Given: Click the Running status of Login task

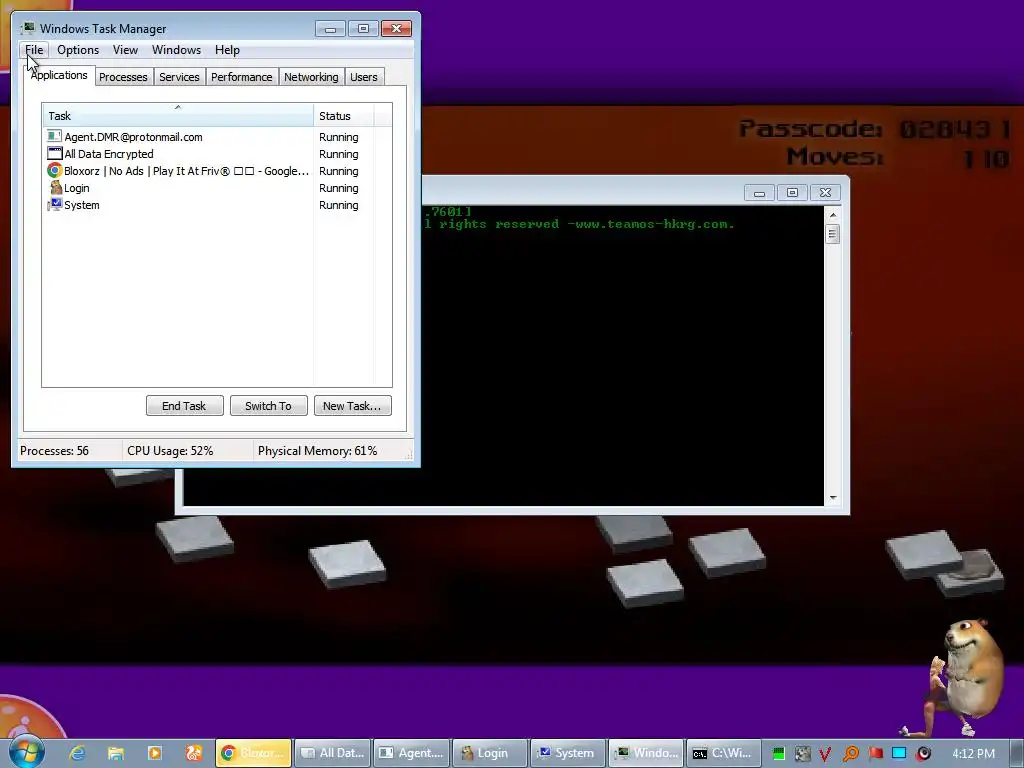Looking at the screenshot, I should click(x=338, y=188).
